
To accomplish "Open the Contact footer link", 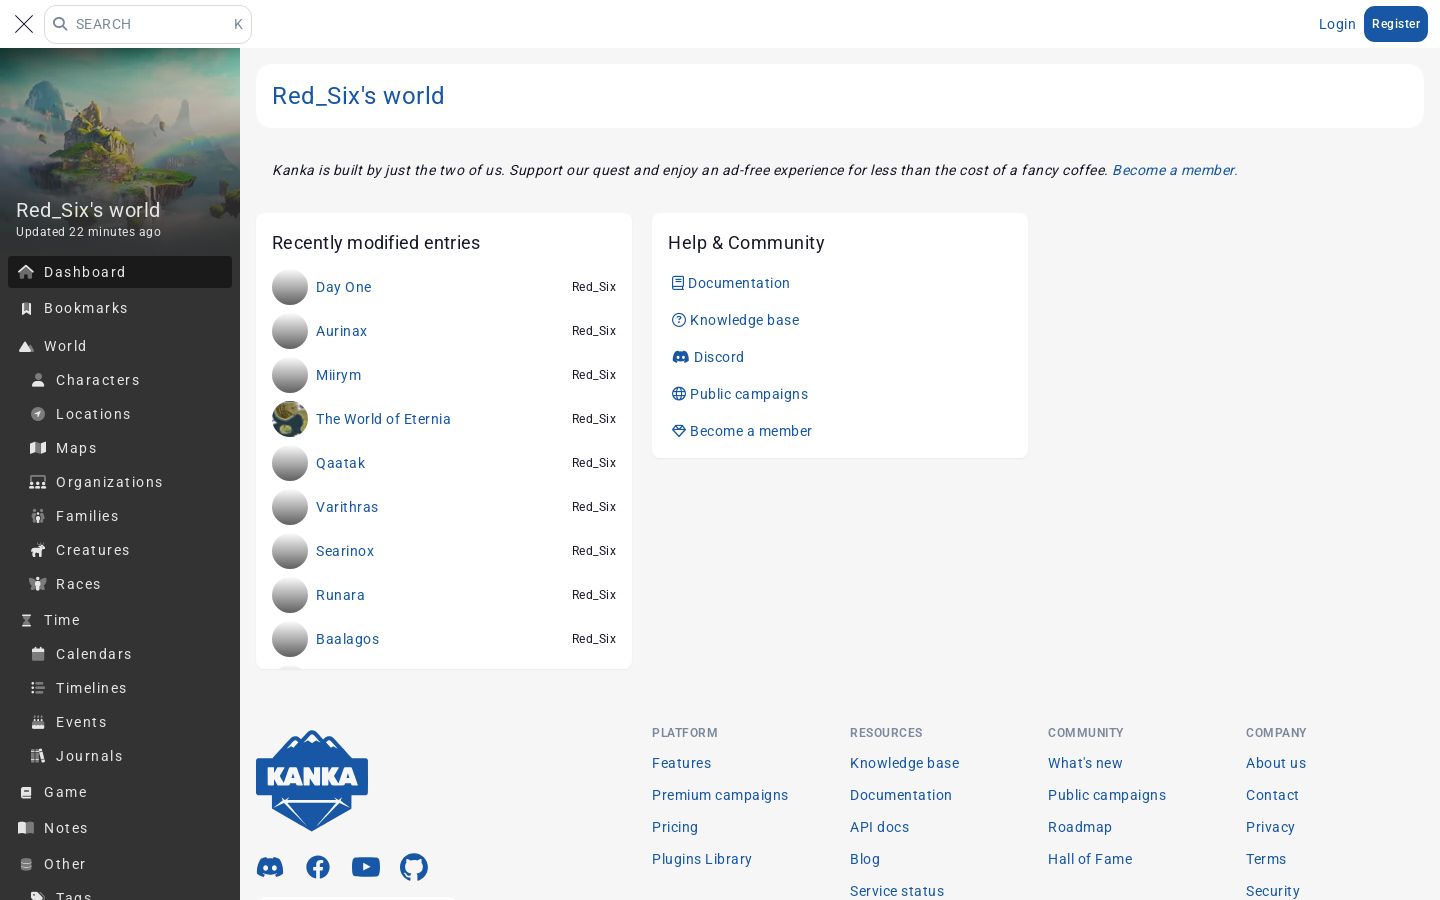I will click(x=1272, y=795).
